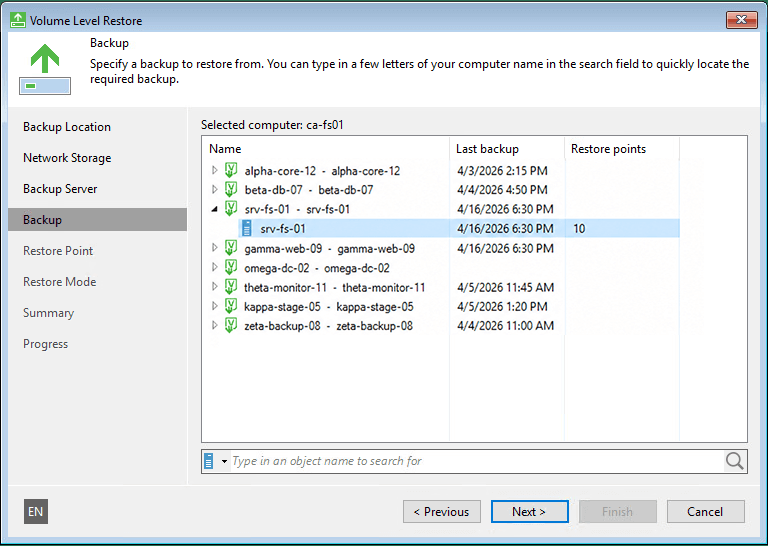Select the child srv-fs-01 computer row

pyautogui.click(x=459, y=228)
